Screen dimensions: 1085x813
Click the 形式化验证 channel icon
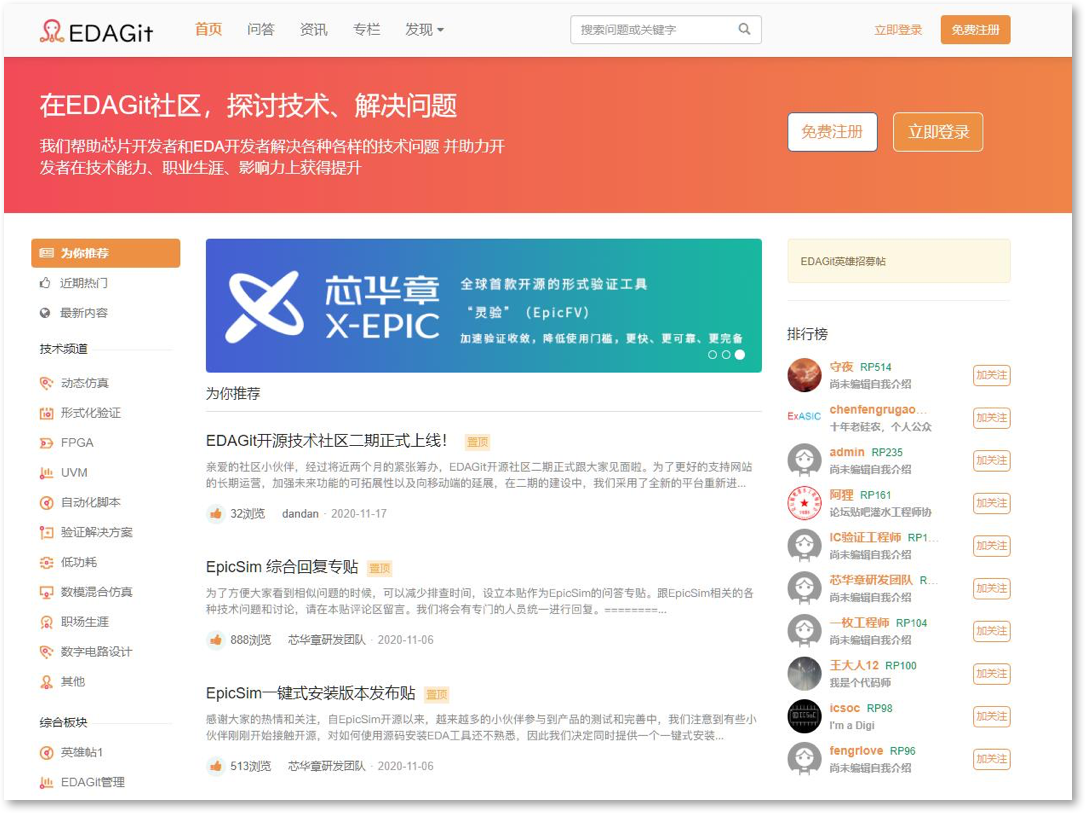(46, 413)
